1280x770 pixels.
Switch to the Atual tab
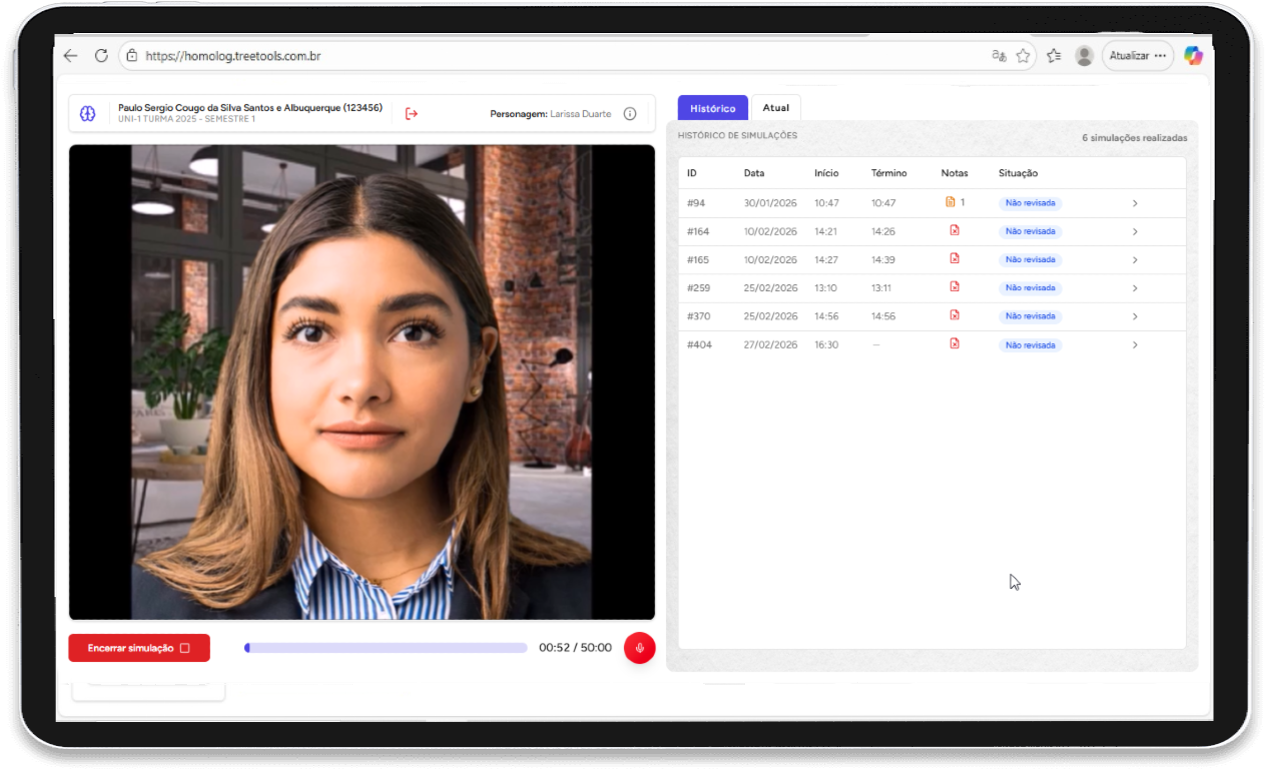click(775, 108)
